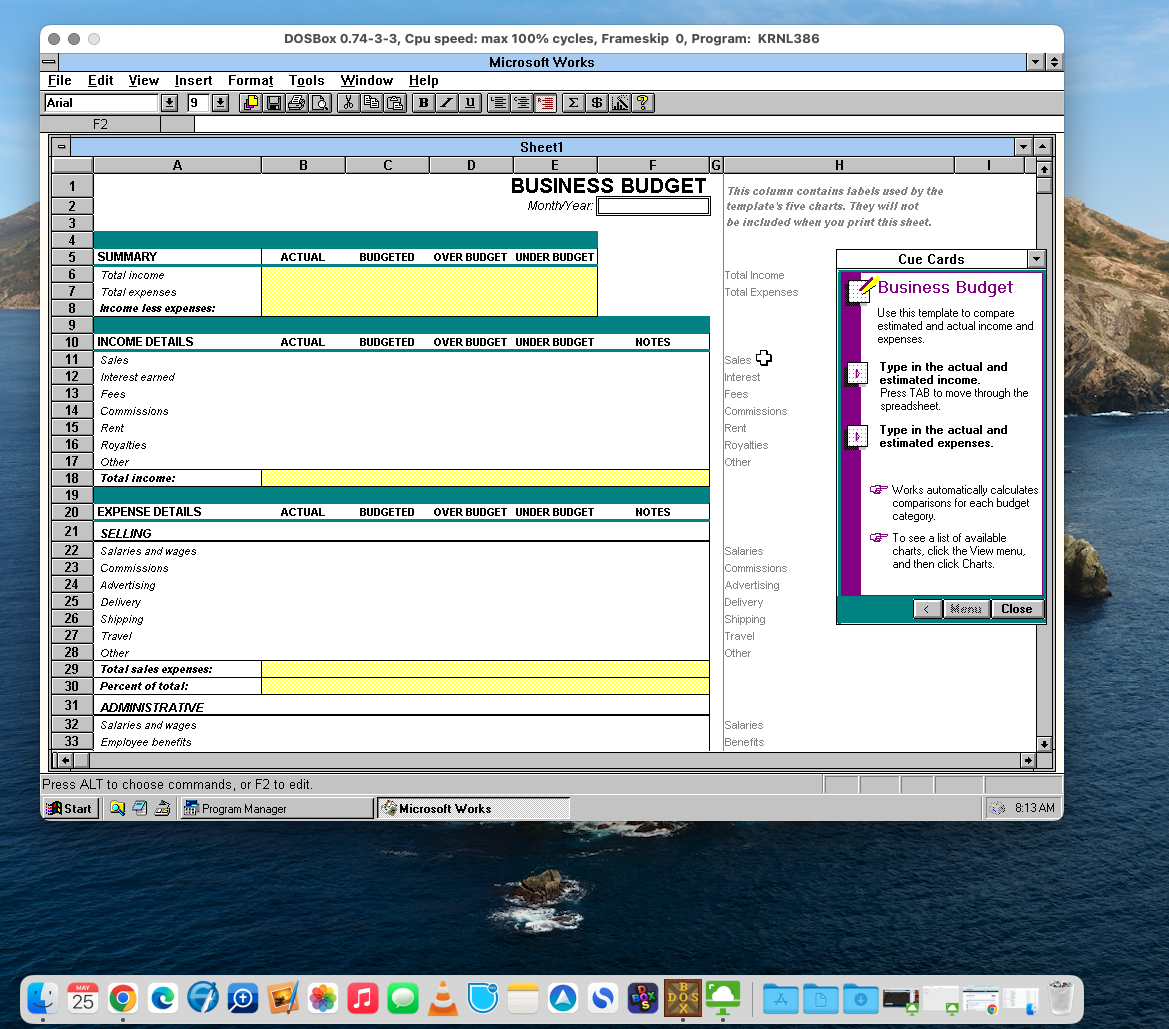Click the New Chart toolbar icon

tap(620, 103)
